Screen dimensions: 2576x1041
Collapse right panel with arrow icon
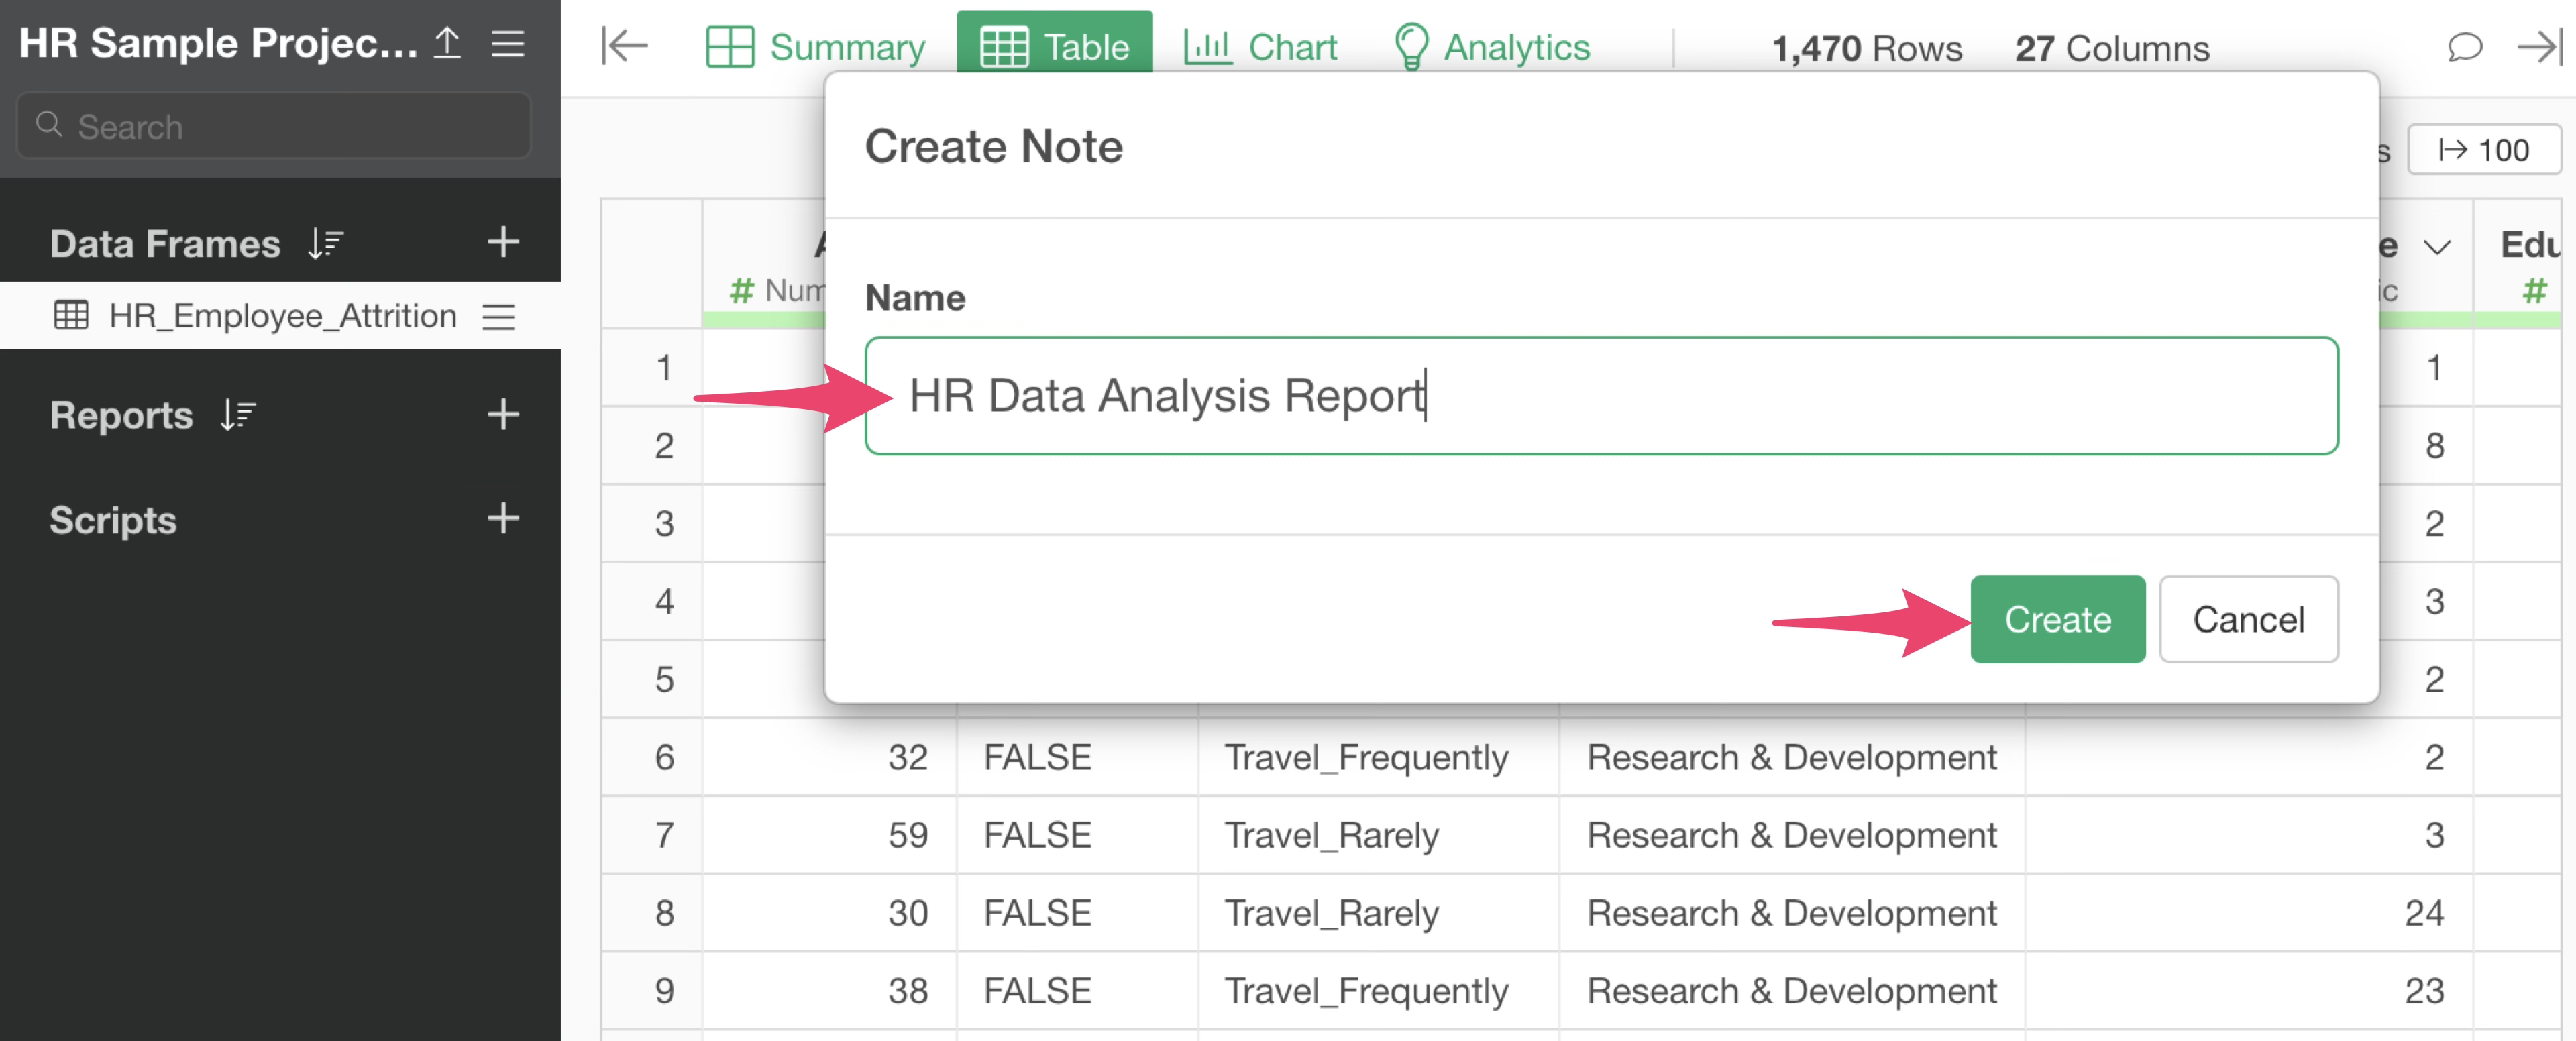tap(2539, 47)
